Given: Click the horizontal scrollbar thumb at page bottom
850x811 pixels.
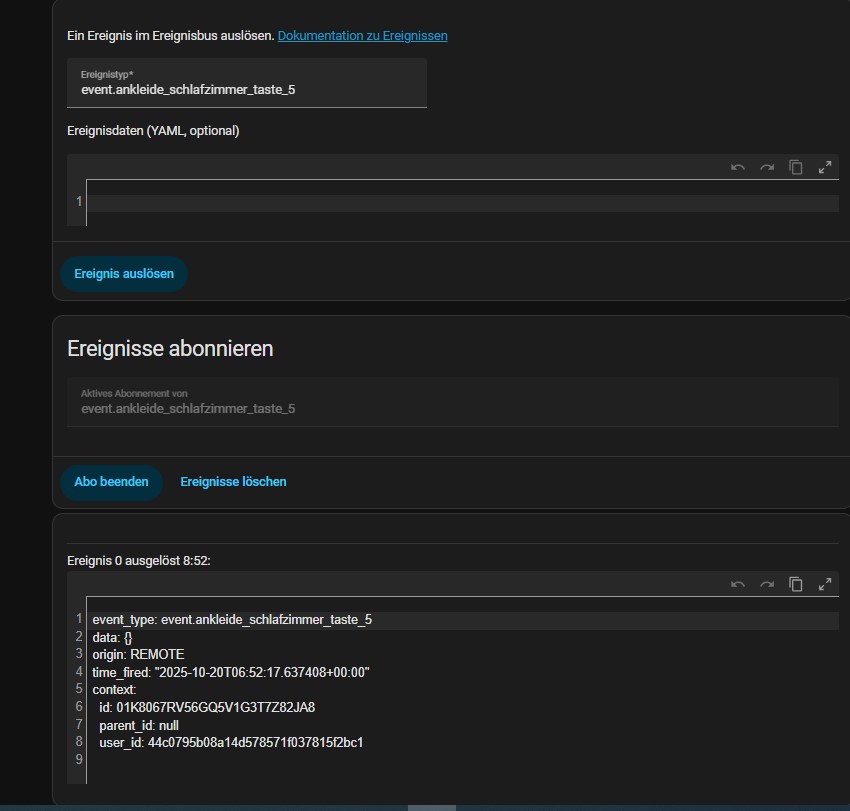Looking at the screenshot, I should pos(432,807).
